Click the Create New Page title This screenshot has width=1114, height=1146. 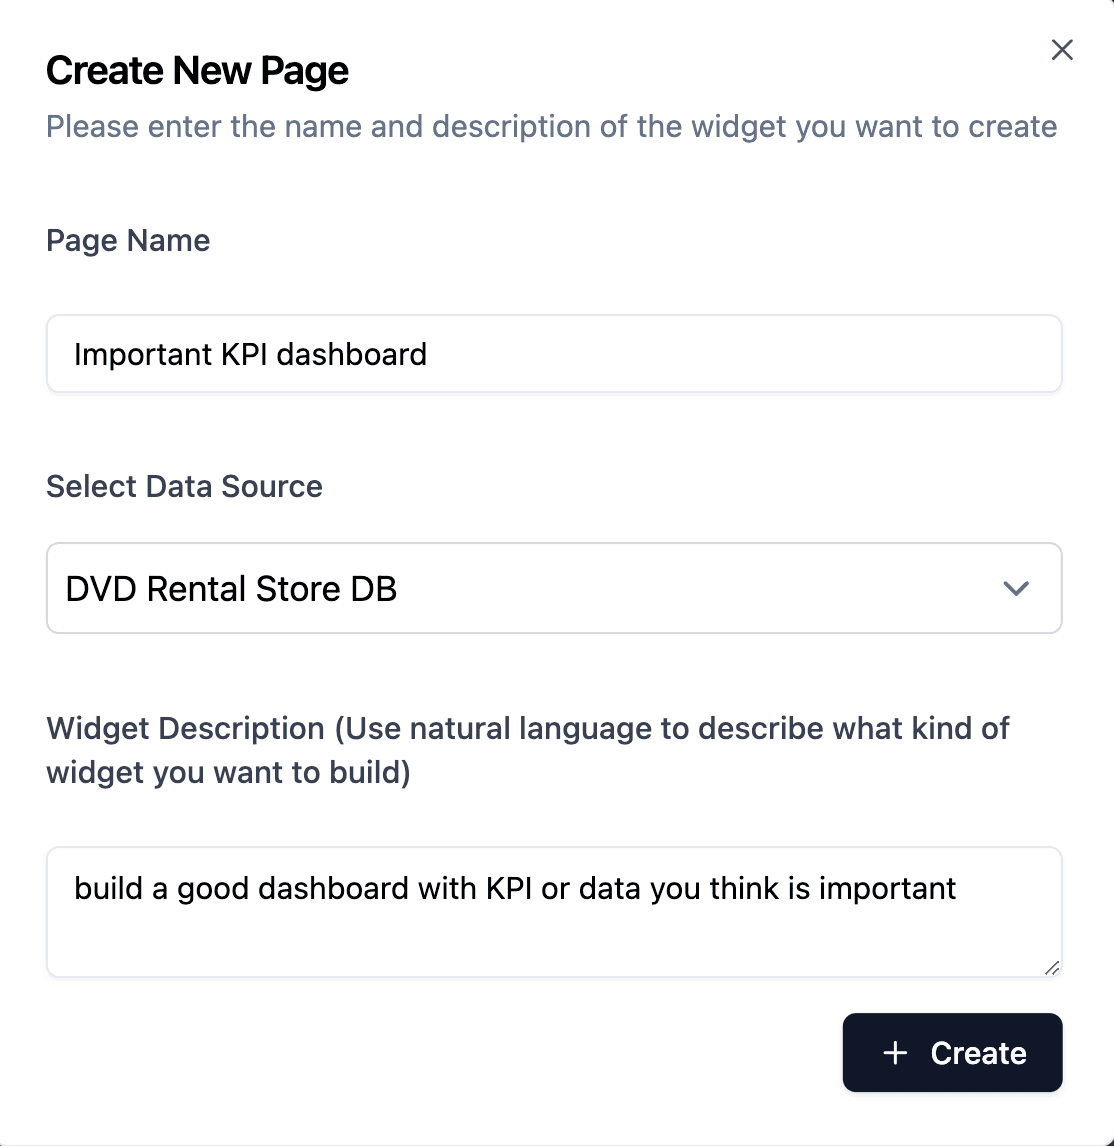click(x=196, y=70)
